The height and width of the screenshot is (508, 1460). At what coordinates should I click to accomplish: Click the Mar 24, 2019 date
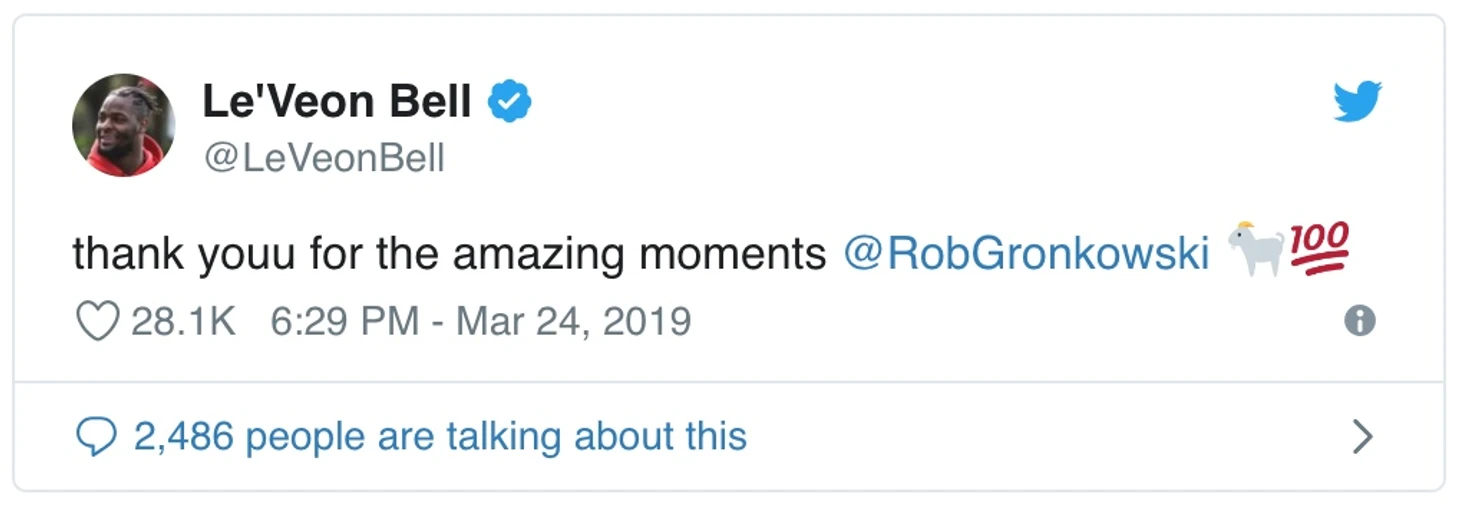[x=573, y=322]
